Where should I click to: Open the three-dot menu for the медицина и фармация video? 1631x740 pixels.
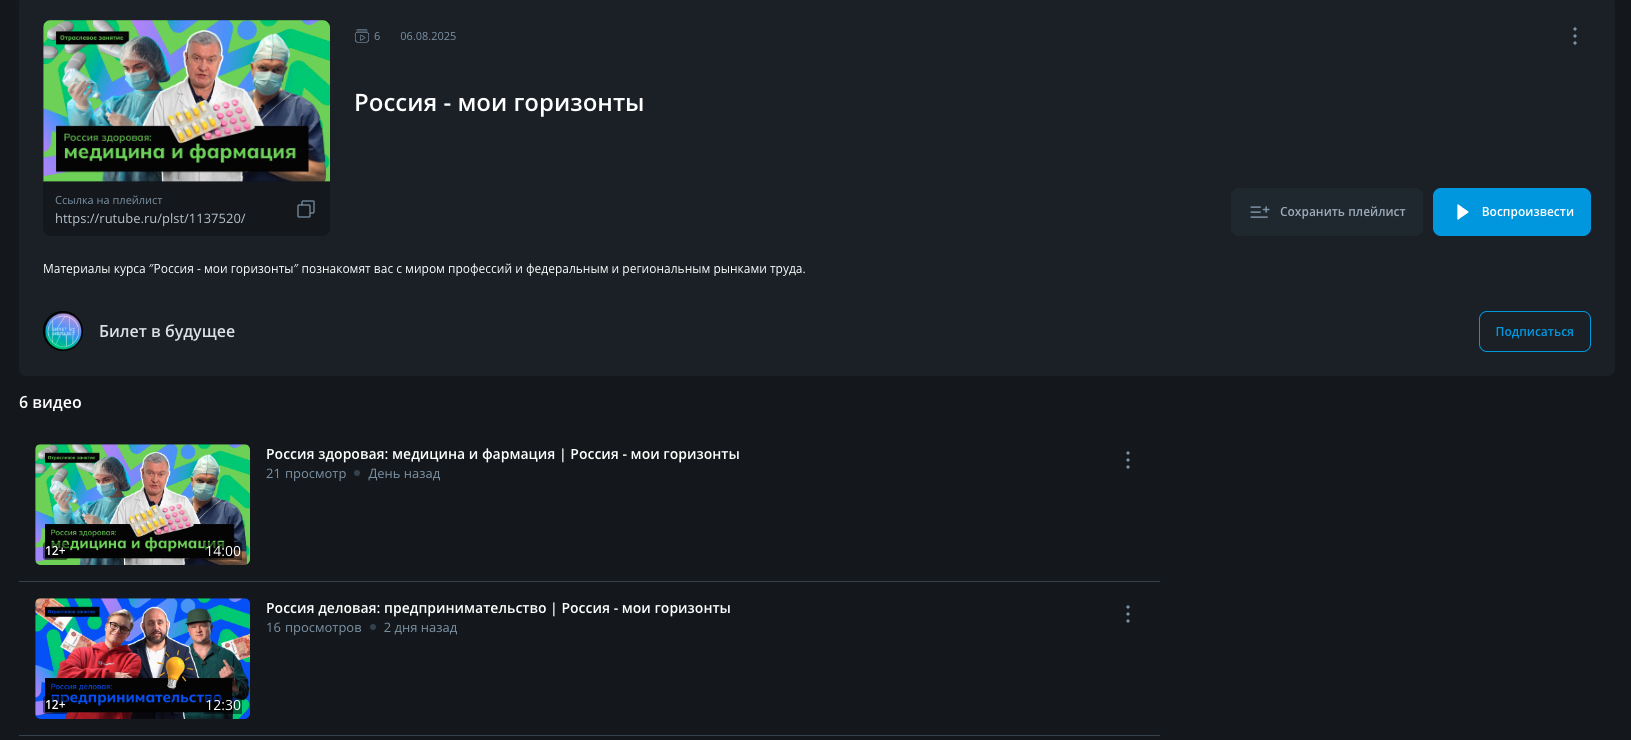(1127, 460)
